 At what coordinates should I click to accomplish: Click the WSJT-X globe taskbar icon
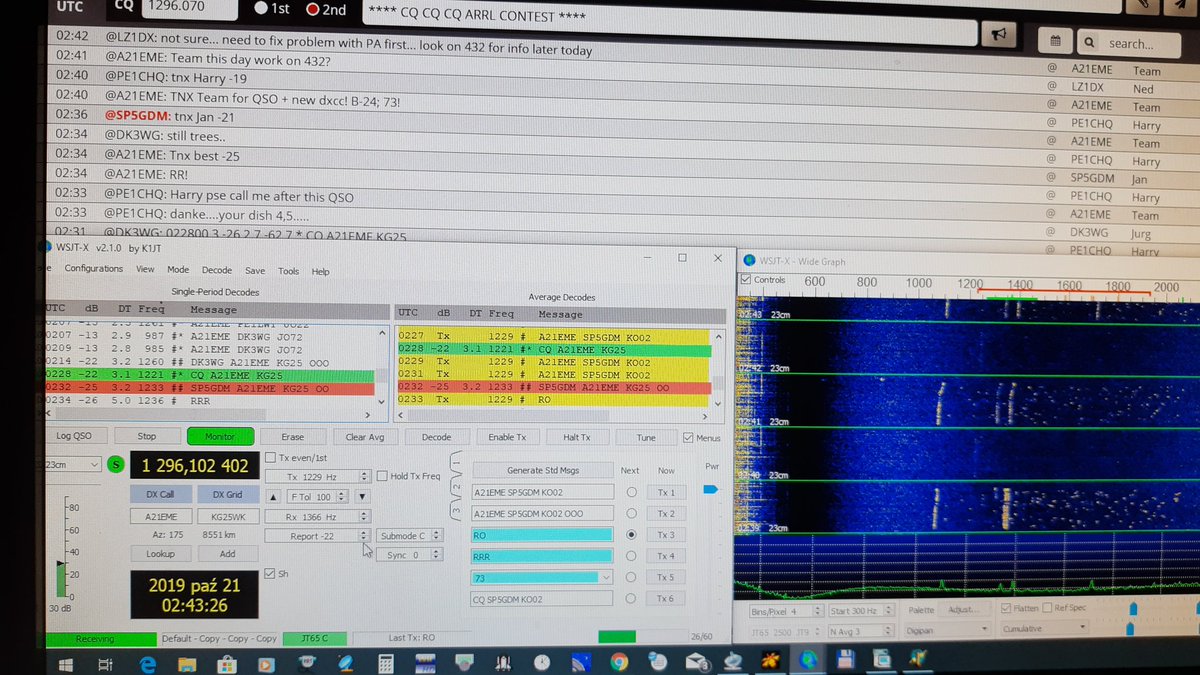(808, 661)
